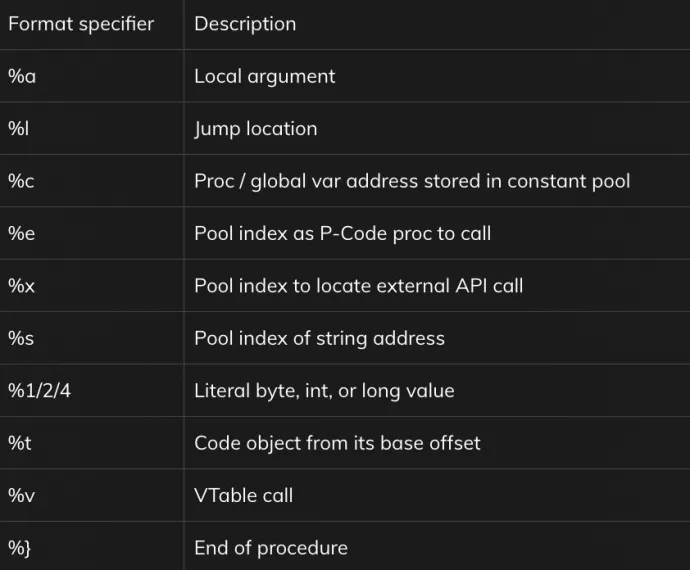Select the Jump location description text
Screen dimensions: 690x570
click(256, 129)
